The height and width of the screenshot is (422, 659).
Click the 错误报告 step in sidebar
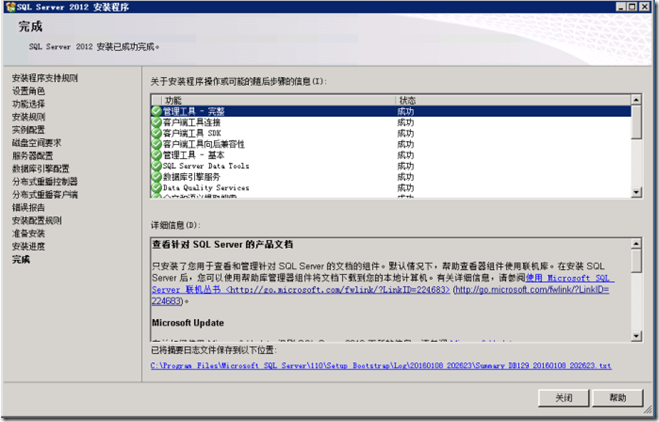tap(28, 208)
